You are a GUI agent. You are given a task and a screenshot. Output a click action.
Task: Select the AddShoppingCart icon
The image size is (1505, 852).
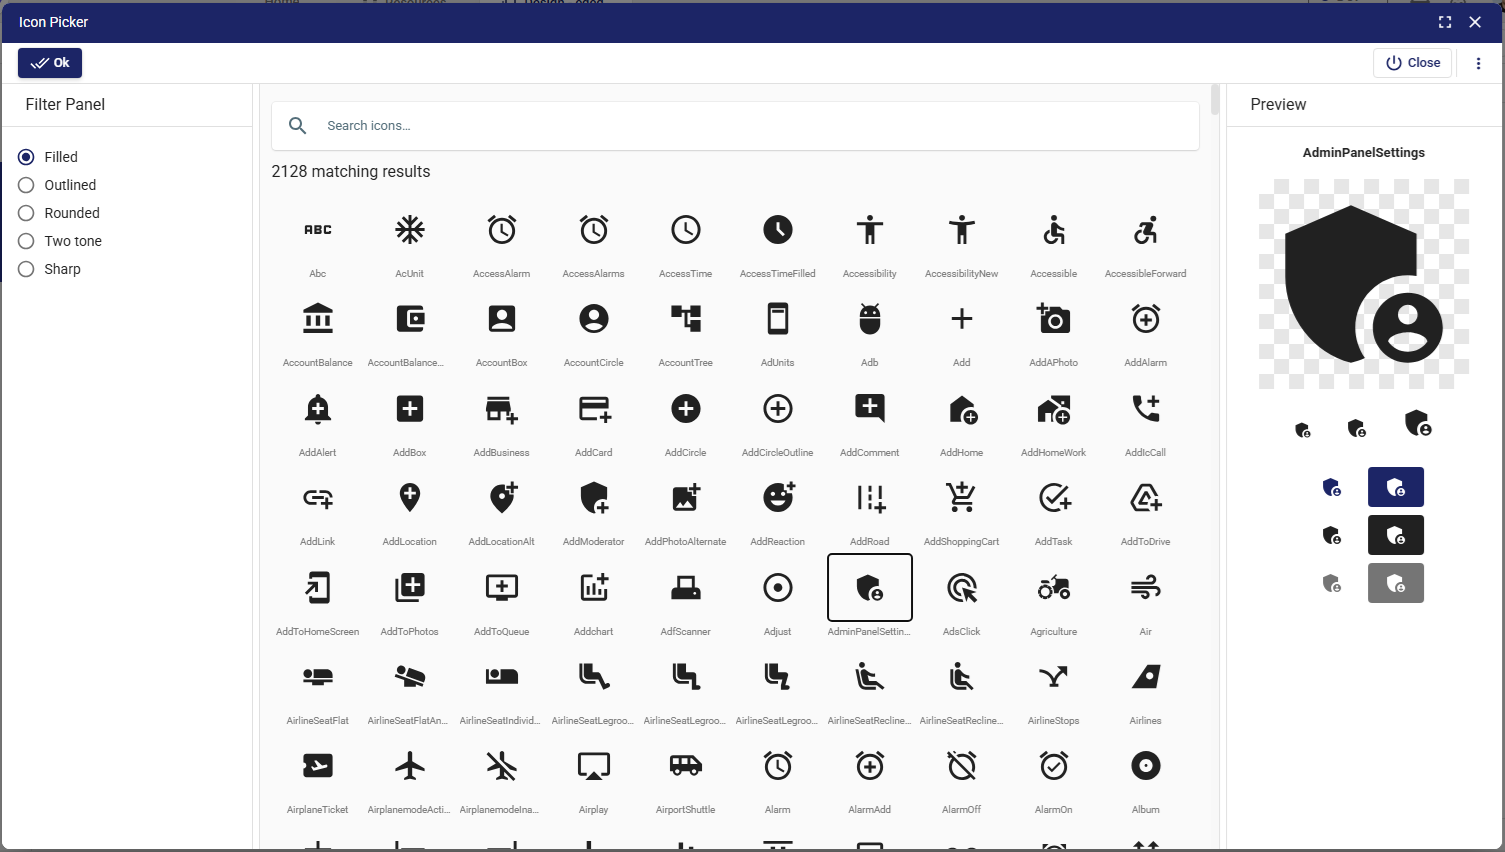[961, 498]
